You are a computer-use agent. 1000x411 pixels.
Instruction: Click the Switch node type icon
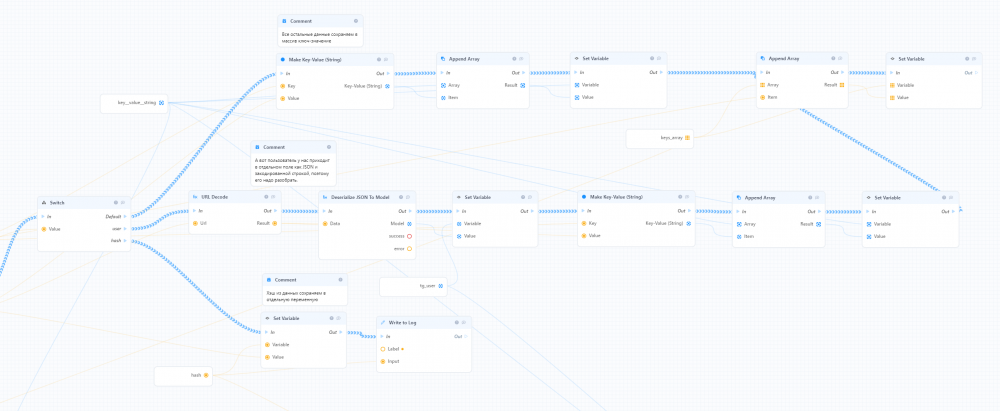[44, 202]
